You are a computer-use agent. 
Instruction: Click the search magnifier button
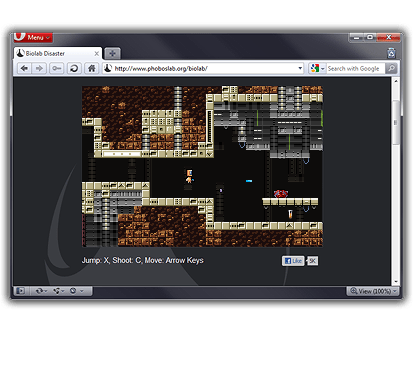391,69
